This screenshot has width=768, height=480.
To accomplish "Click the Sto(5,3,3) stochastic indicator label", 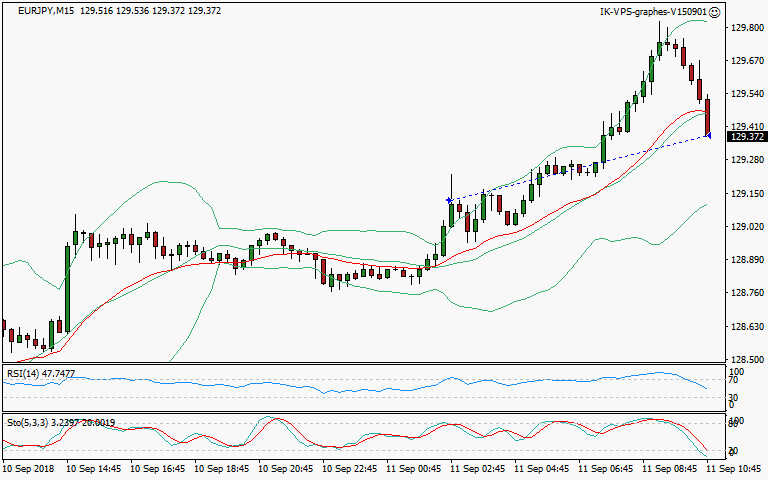I will (28, 422).
